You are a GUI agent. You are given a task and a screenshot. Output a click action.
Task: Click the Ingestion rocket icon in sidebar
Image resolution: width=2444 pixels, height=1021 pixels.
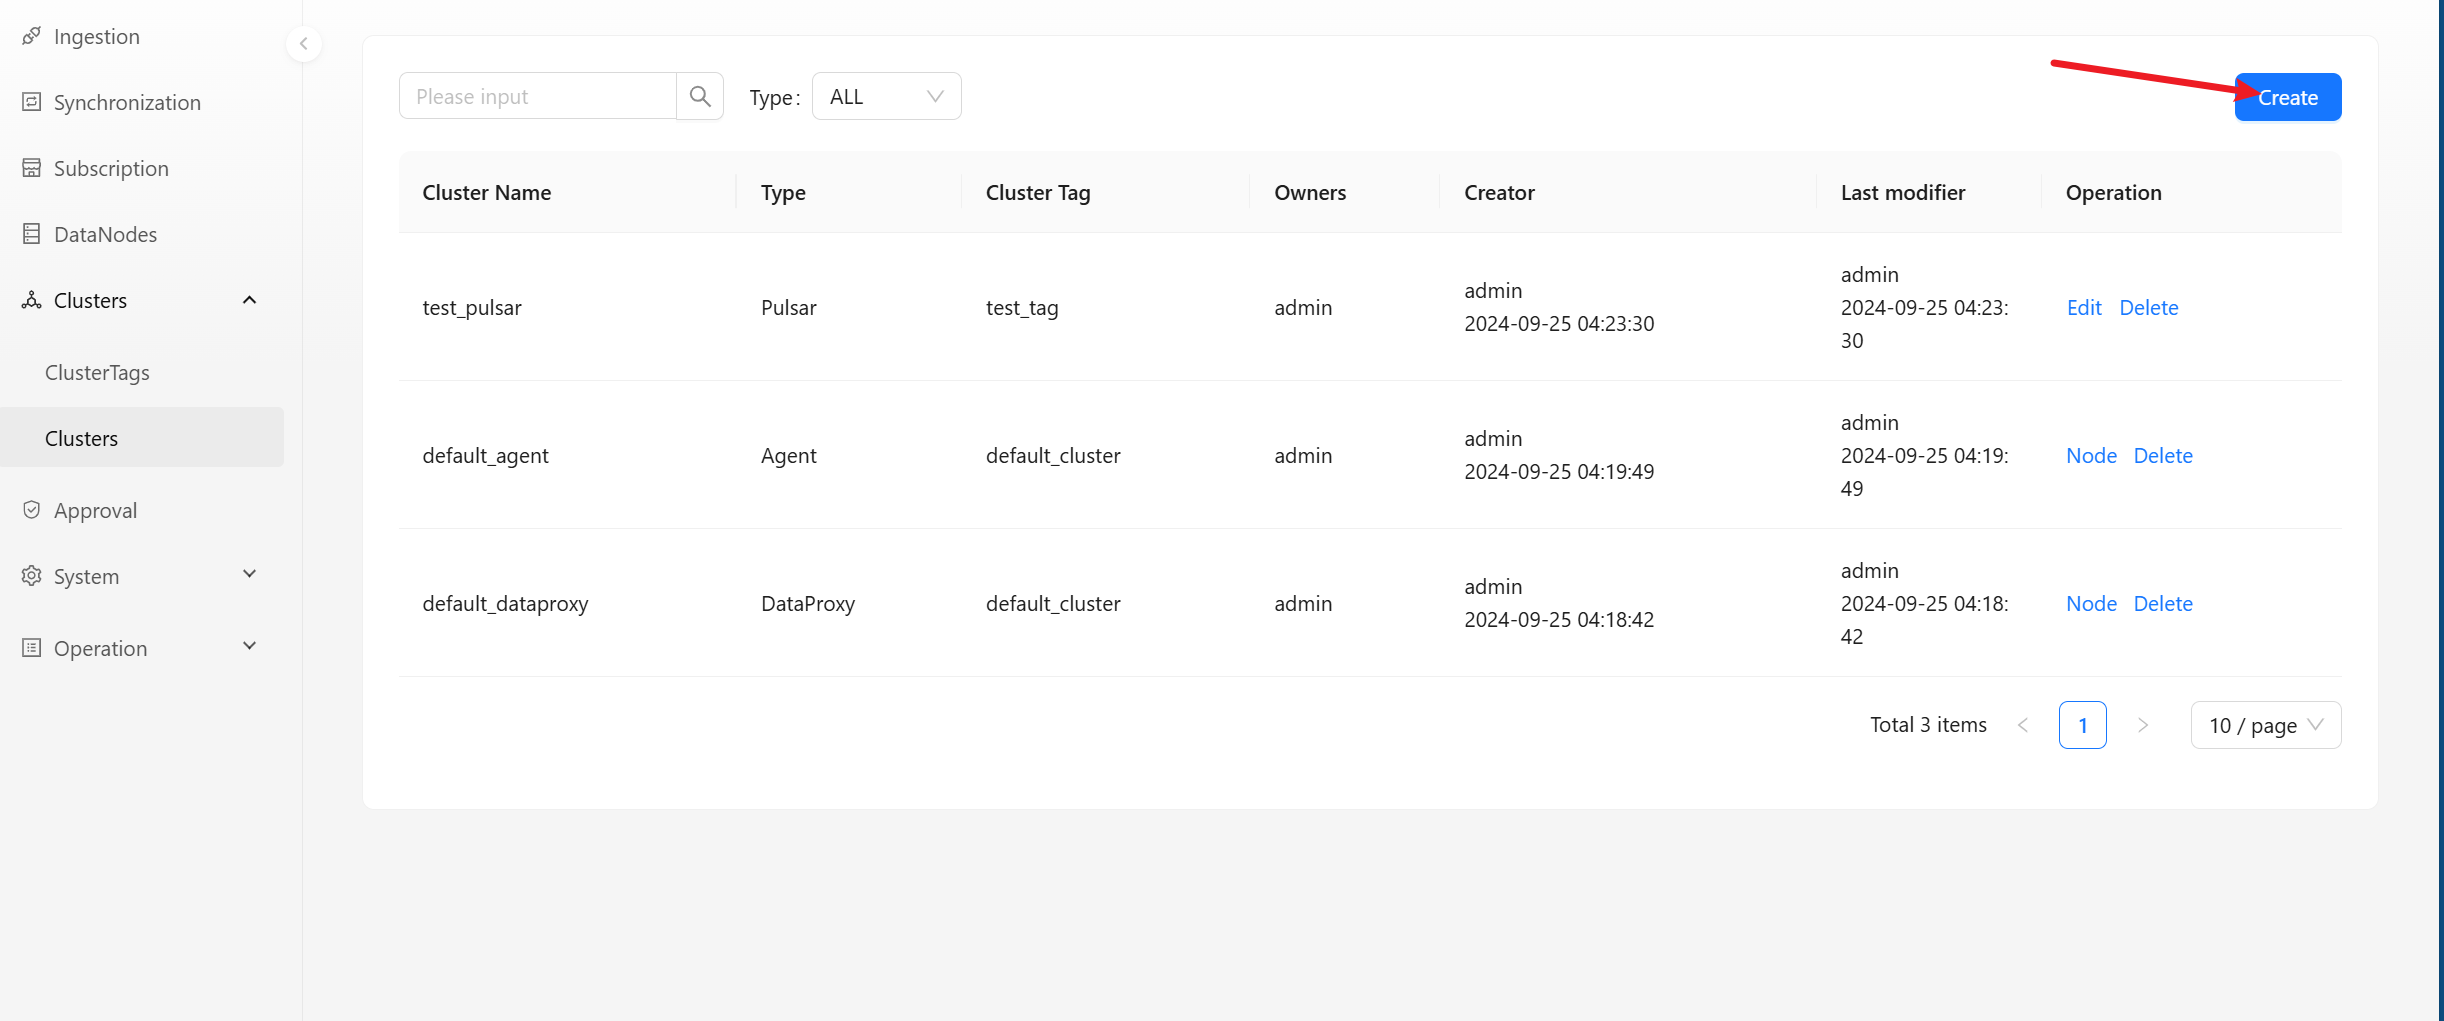32,36
